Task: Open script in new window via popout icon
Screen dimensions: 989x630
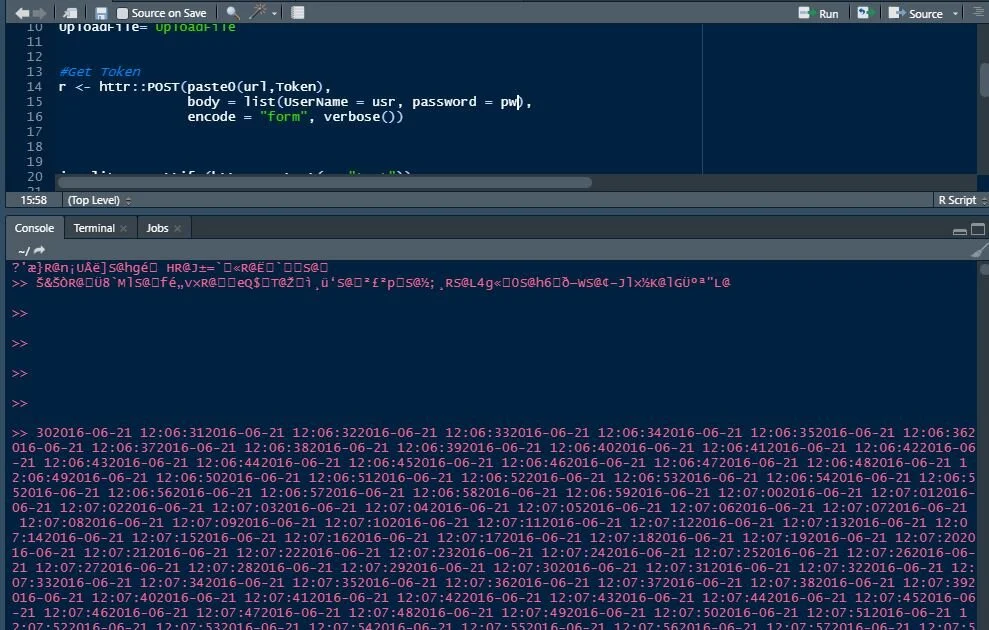Action: pyautogui.click(x=70, y=12)
